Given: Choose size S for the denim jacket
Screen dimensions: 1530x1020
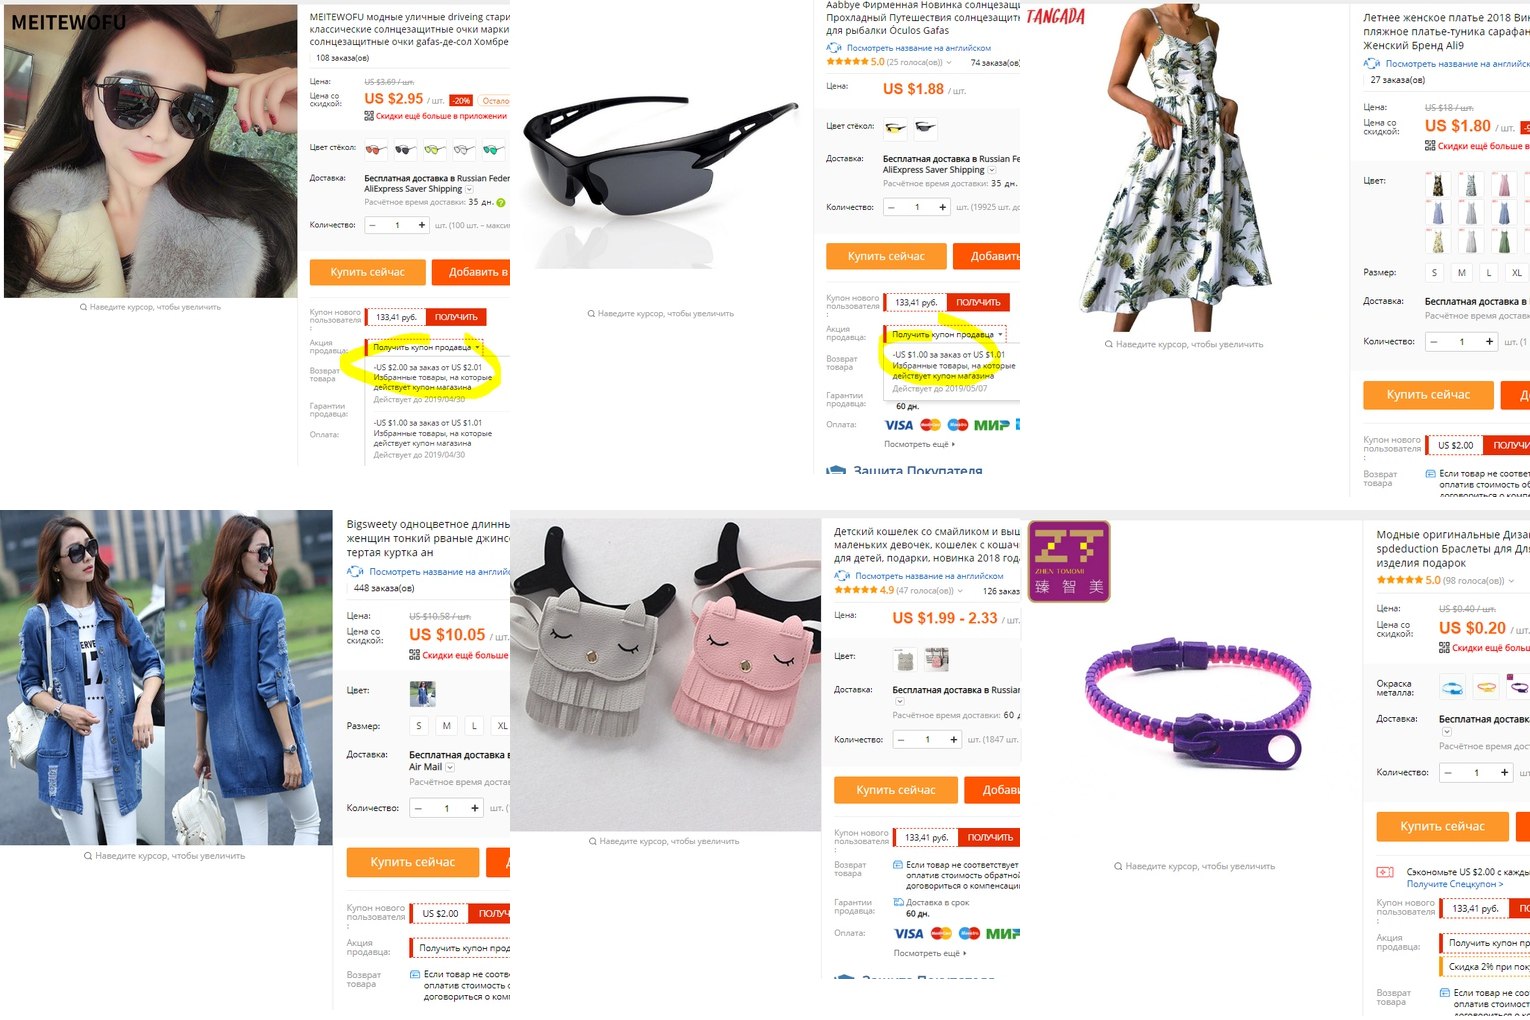Looking at the screenshot, I should 419,726.
